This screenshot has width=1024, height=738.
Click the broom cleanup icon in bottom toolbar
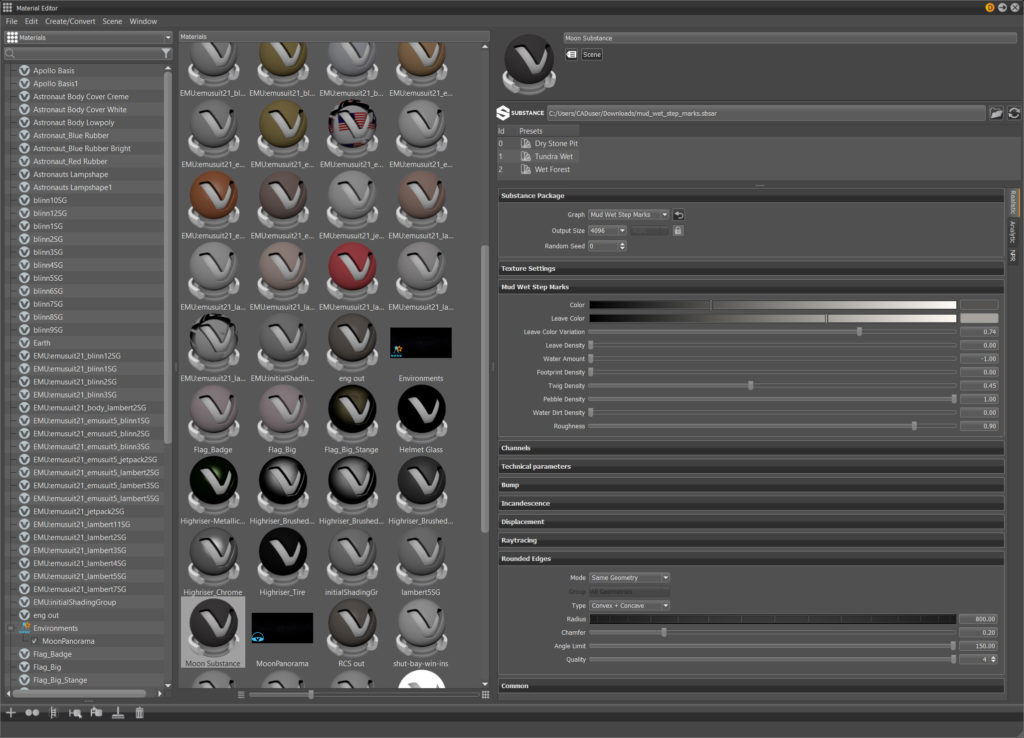coord(118,713)
